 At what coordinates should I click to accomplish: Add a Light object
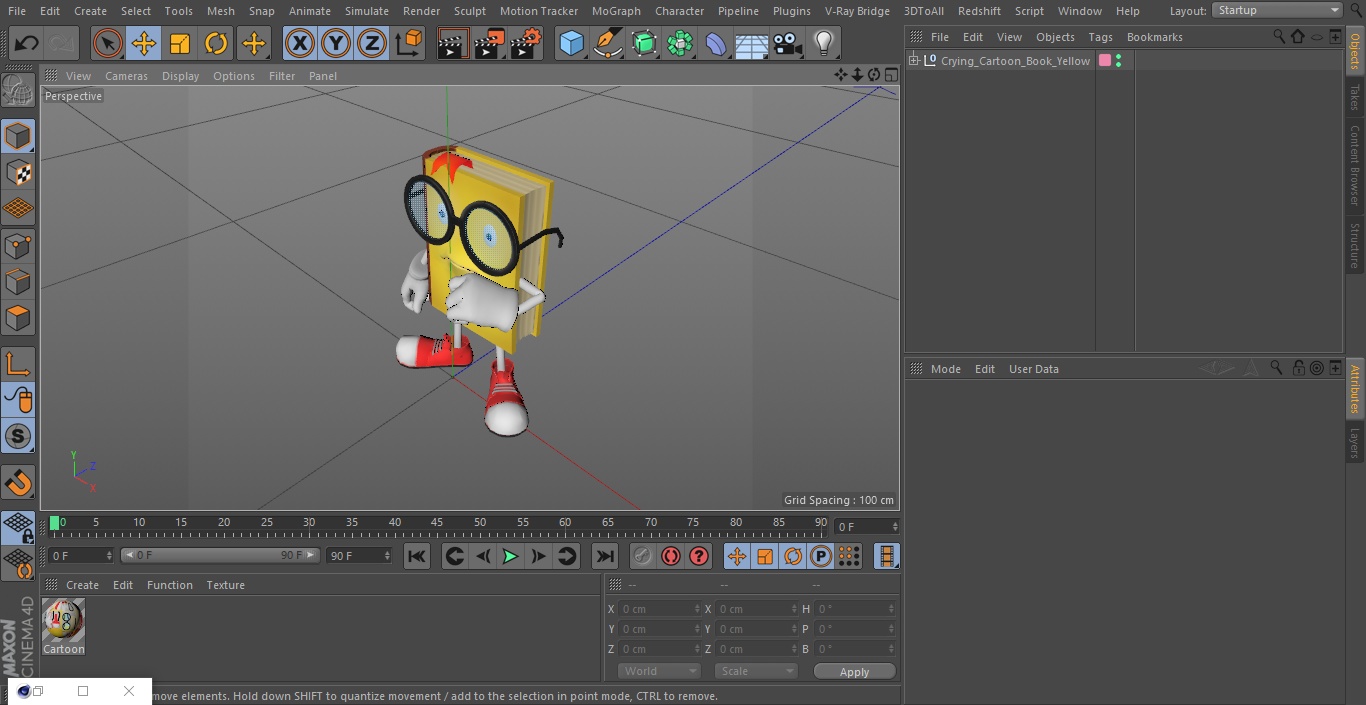[x=823, y=43]
